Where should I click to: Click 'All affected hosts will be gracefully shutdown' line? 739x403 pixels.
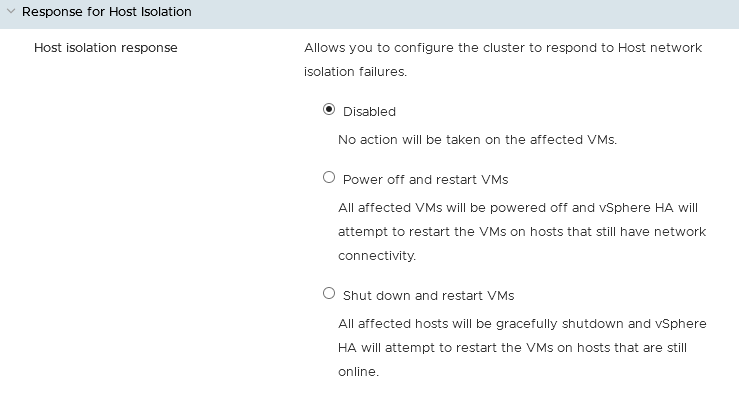522,324
